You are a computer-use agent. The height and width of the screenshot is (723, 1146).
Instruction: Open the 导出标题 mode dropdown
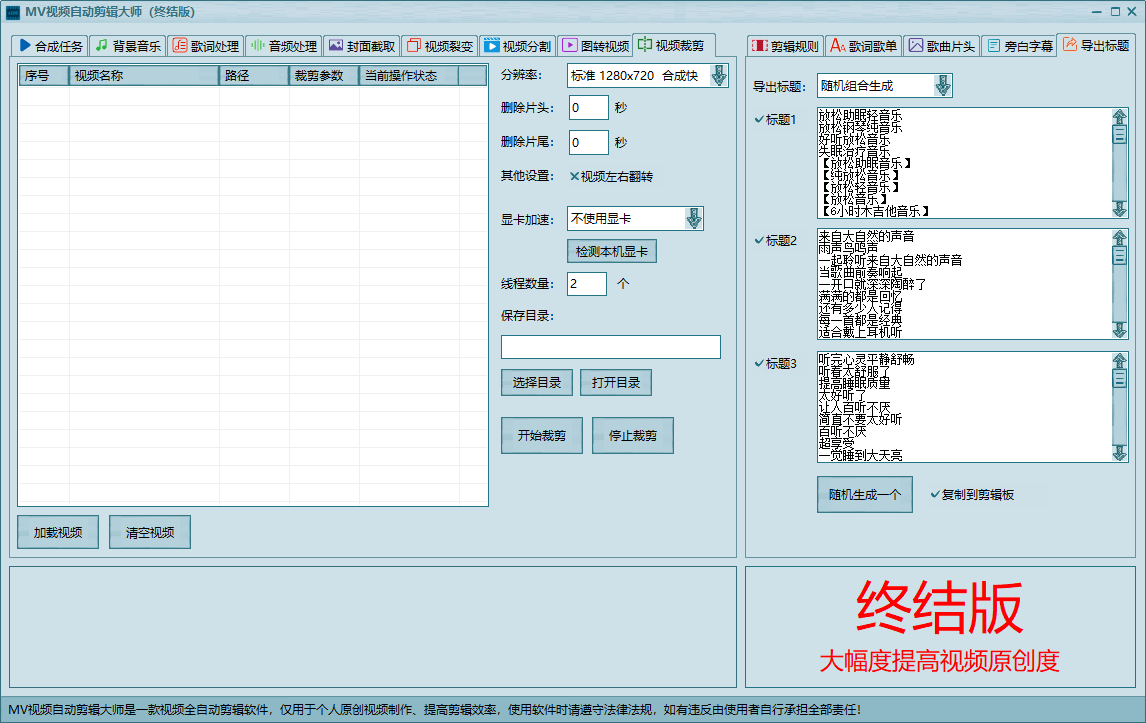pyautogui.click(x=942, y=86)
